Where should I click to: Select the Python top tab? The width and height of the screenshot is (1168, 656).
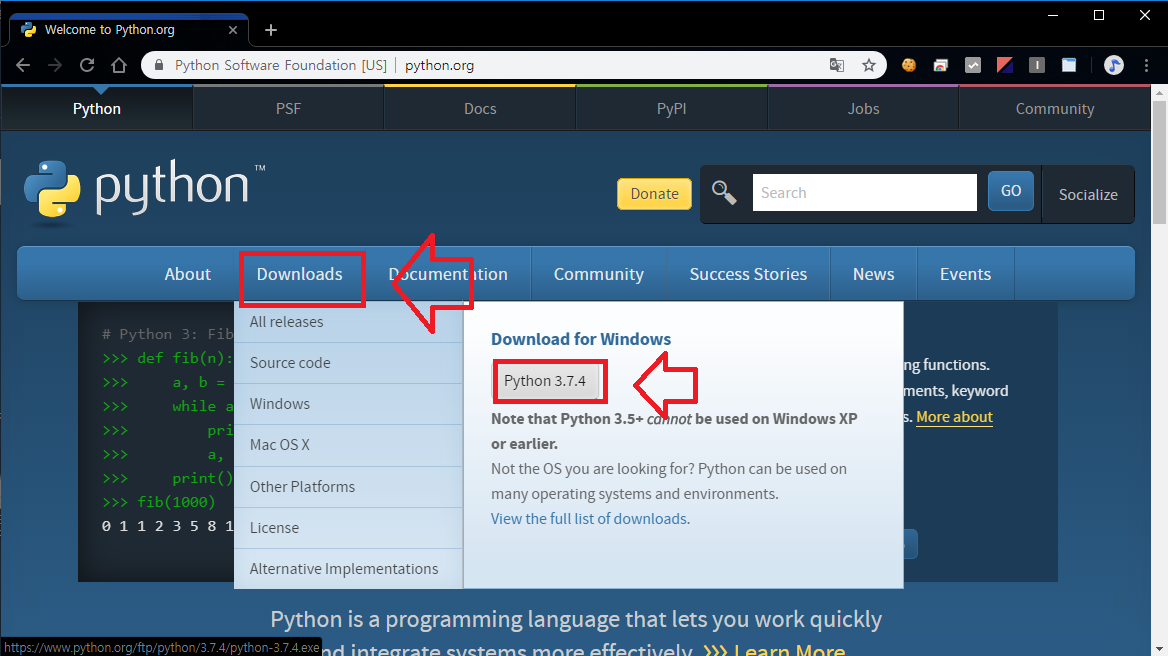pyautogui.click(x=97, y=109)
